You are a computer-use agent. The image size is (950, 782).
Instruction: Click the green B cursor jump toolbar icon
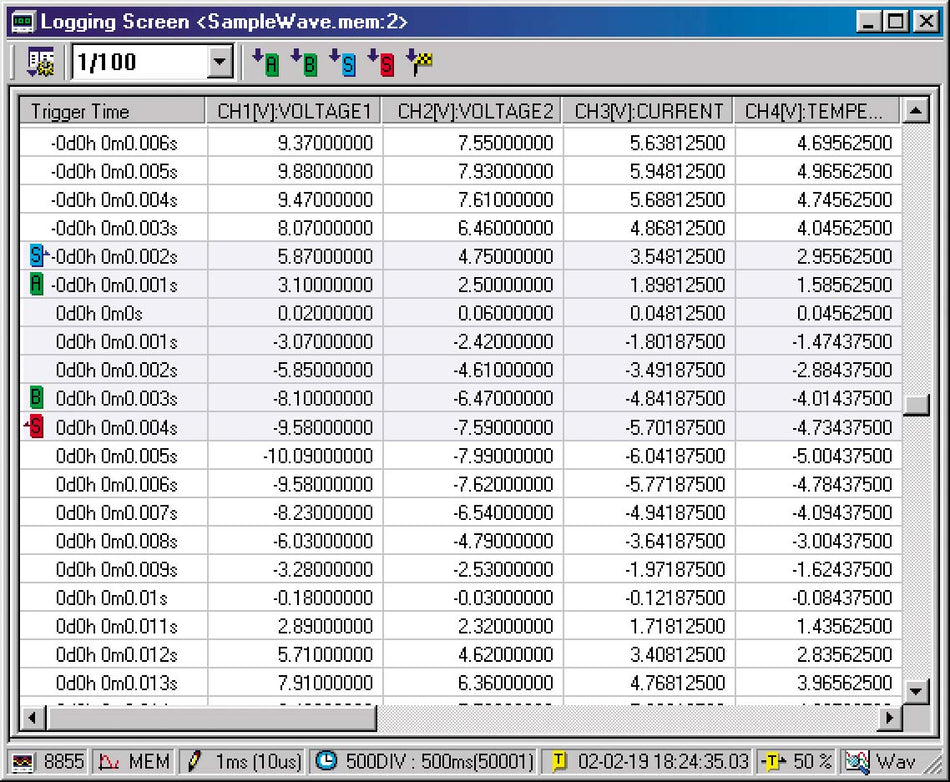tap(304, 62)
